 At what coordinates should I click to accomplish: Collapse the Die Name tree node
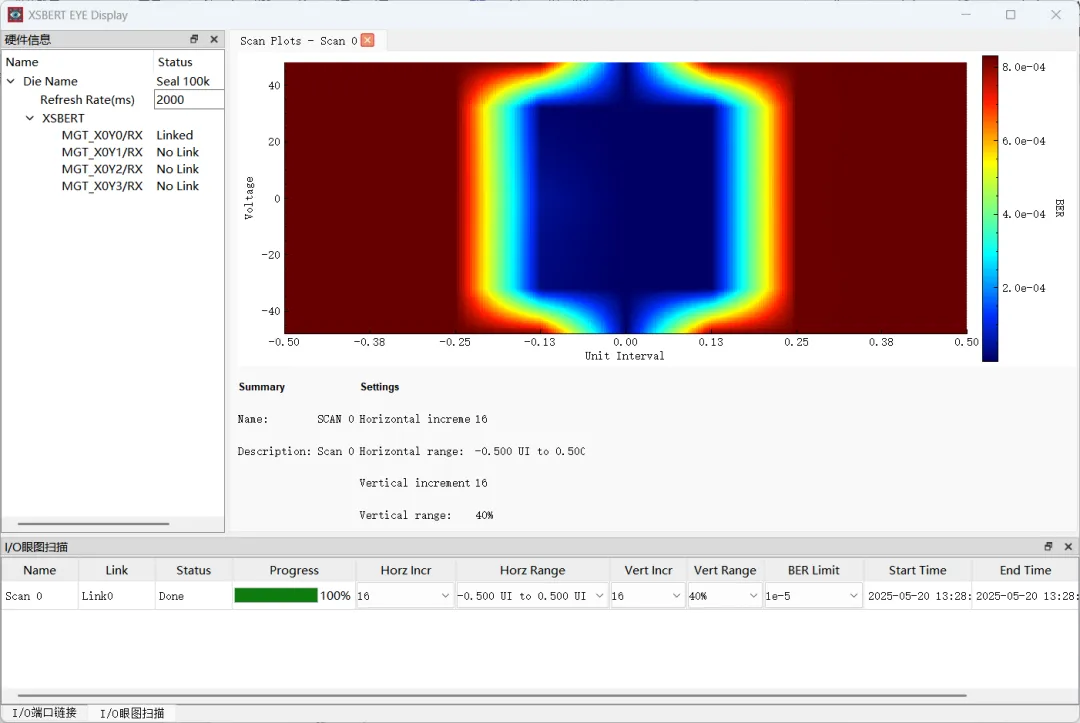coord(11,81)
